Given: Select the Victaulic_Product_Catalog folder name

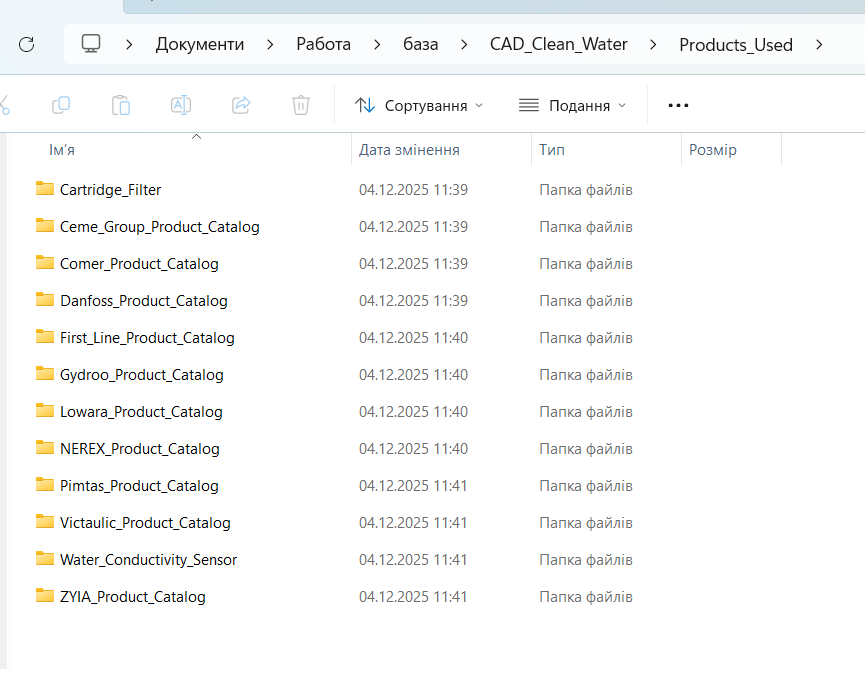Looking at the screenshot, I should [145, 523].
